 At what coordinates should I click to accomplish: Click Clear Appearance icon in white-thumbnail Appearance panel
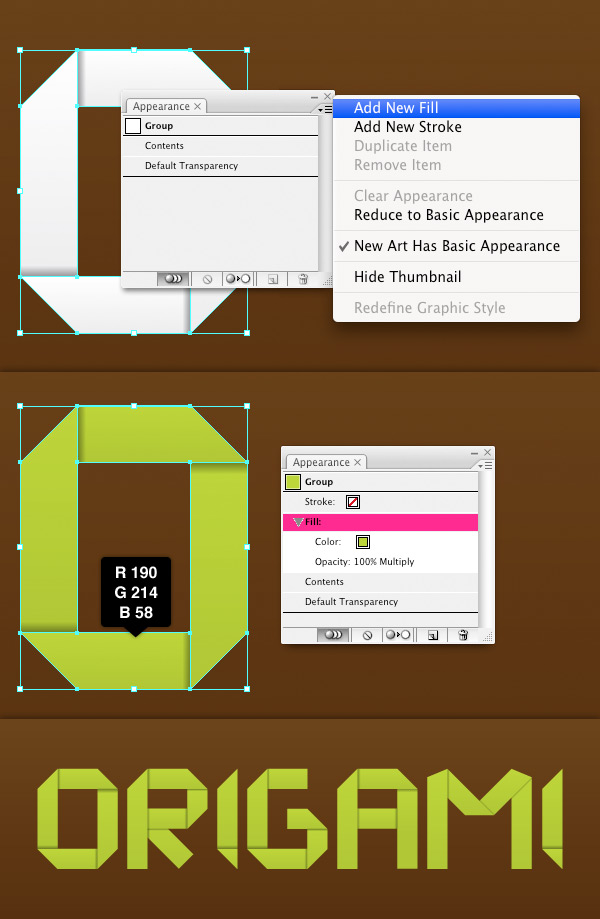pos(208,279)
